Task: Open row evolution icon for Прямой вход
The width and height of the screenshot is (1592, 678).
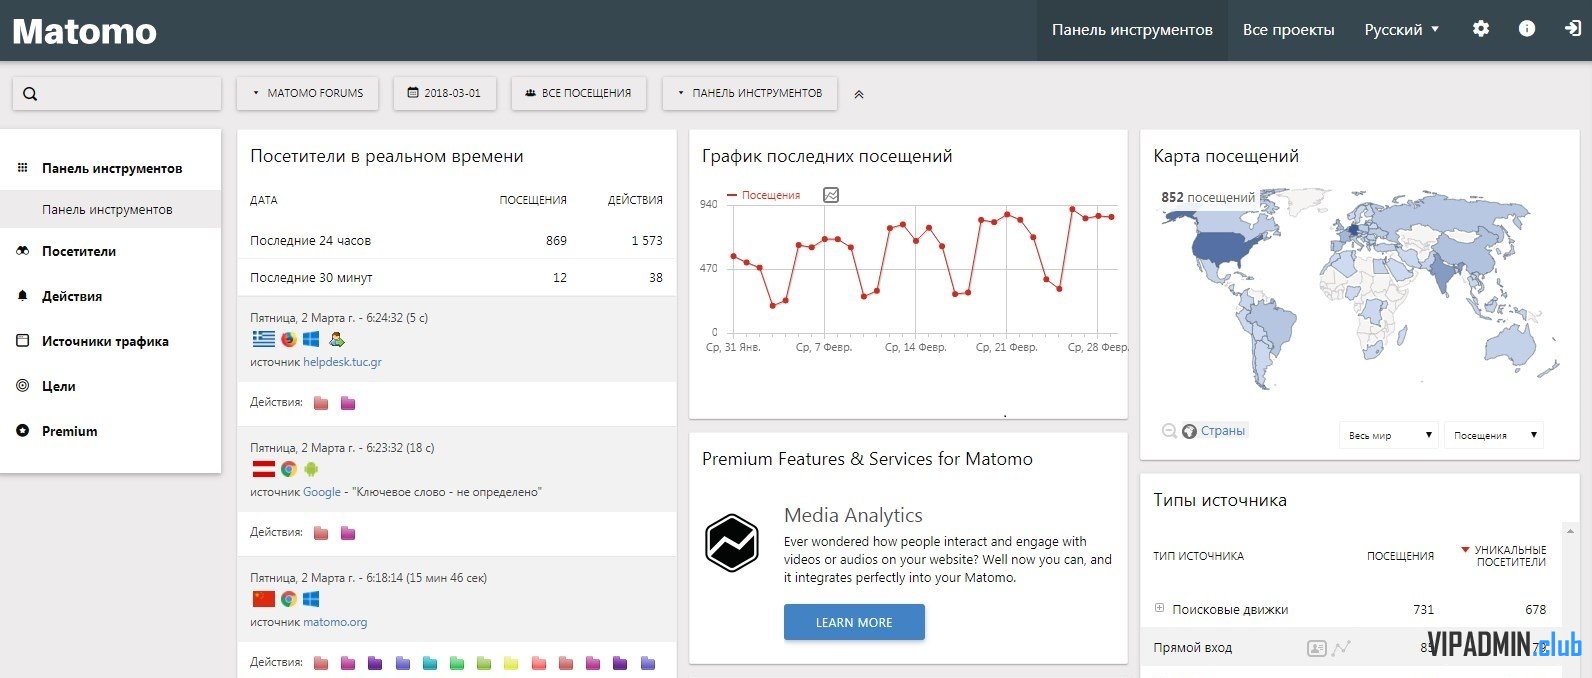Action: 1341,648
